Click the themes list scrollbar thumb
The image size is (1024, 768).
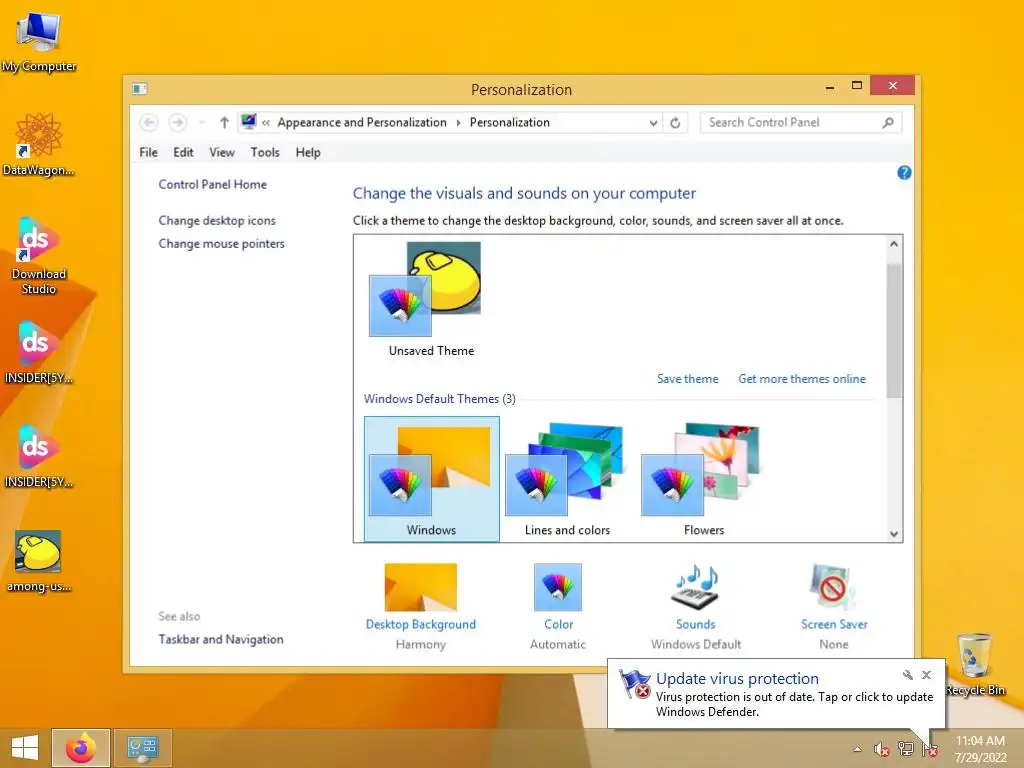894,330
